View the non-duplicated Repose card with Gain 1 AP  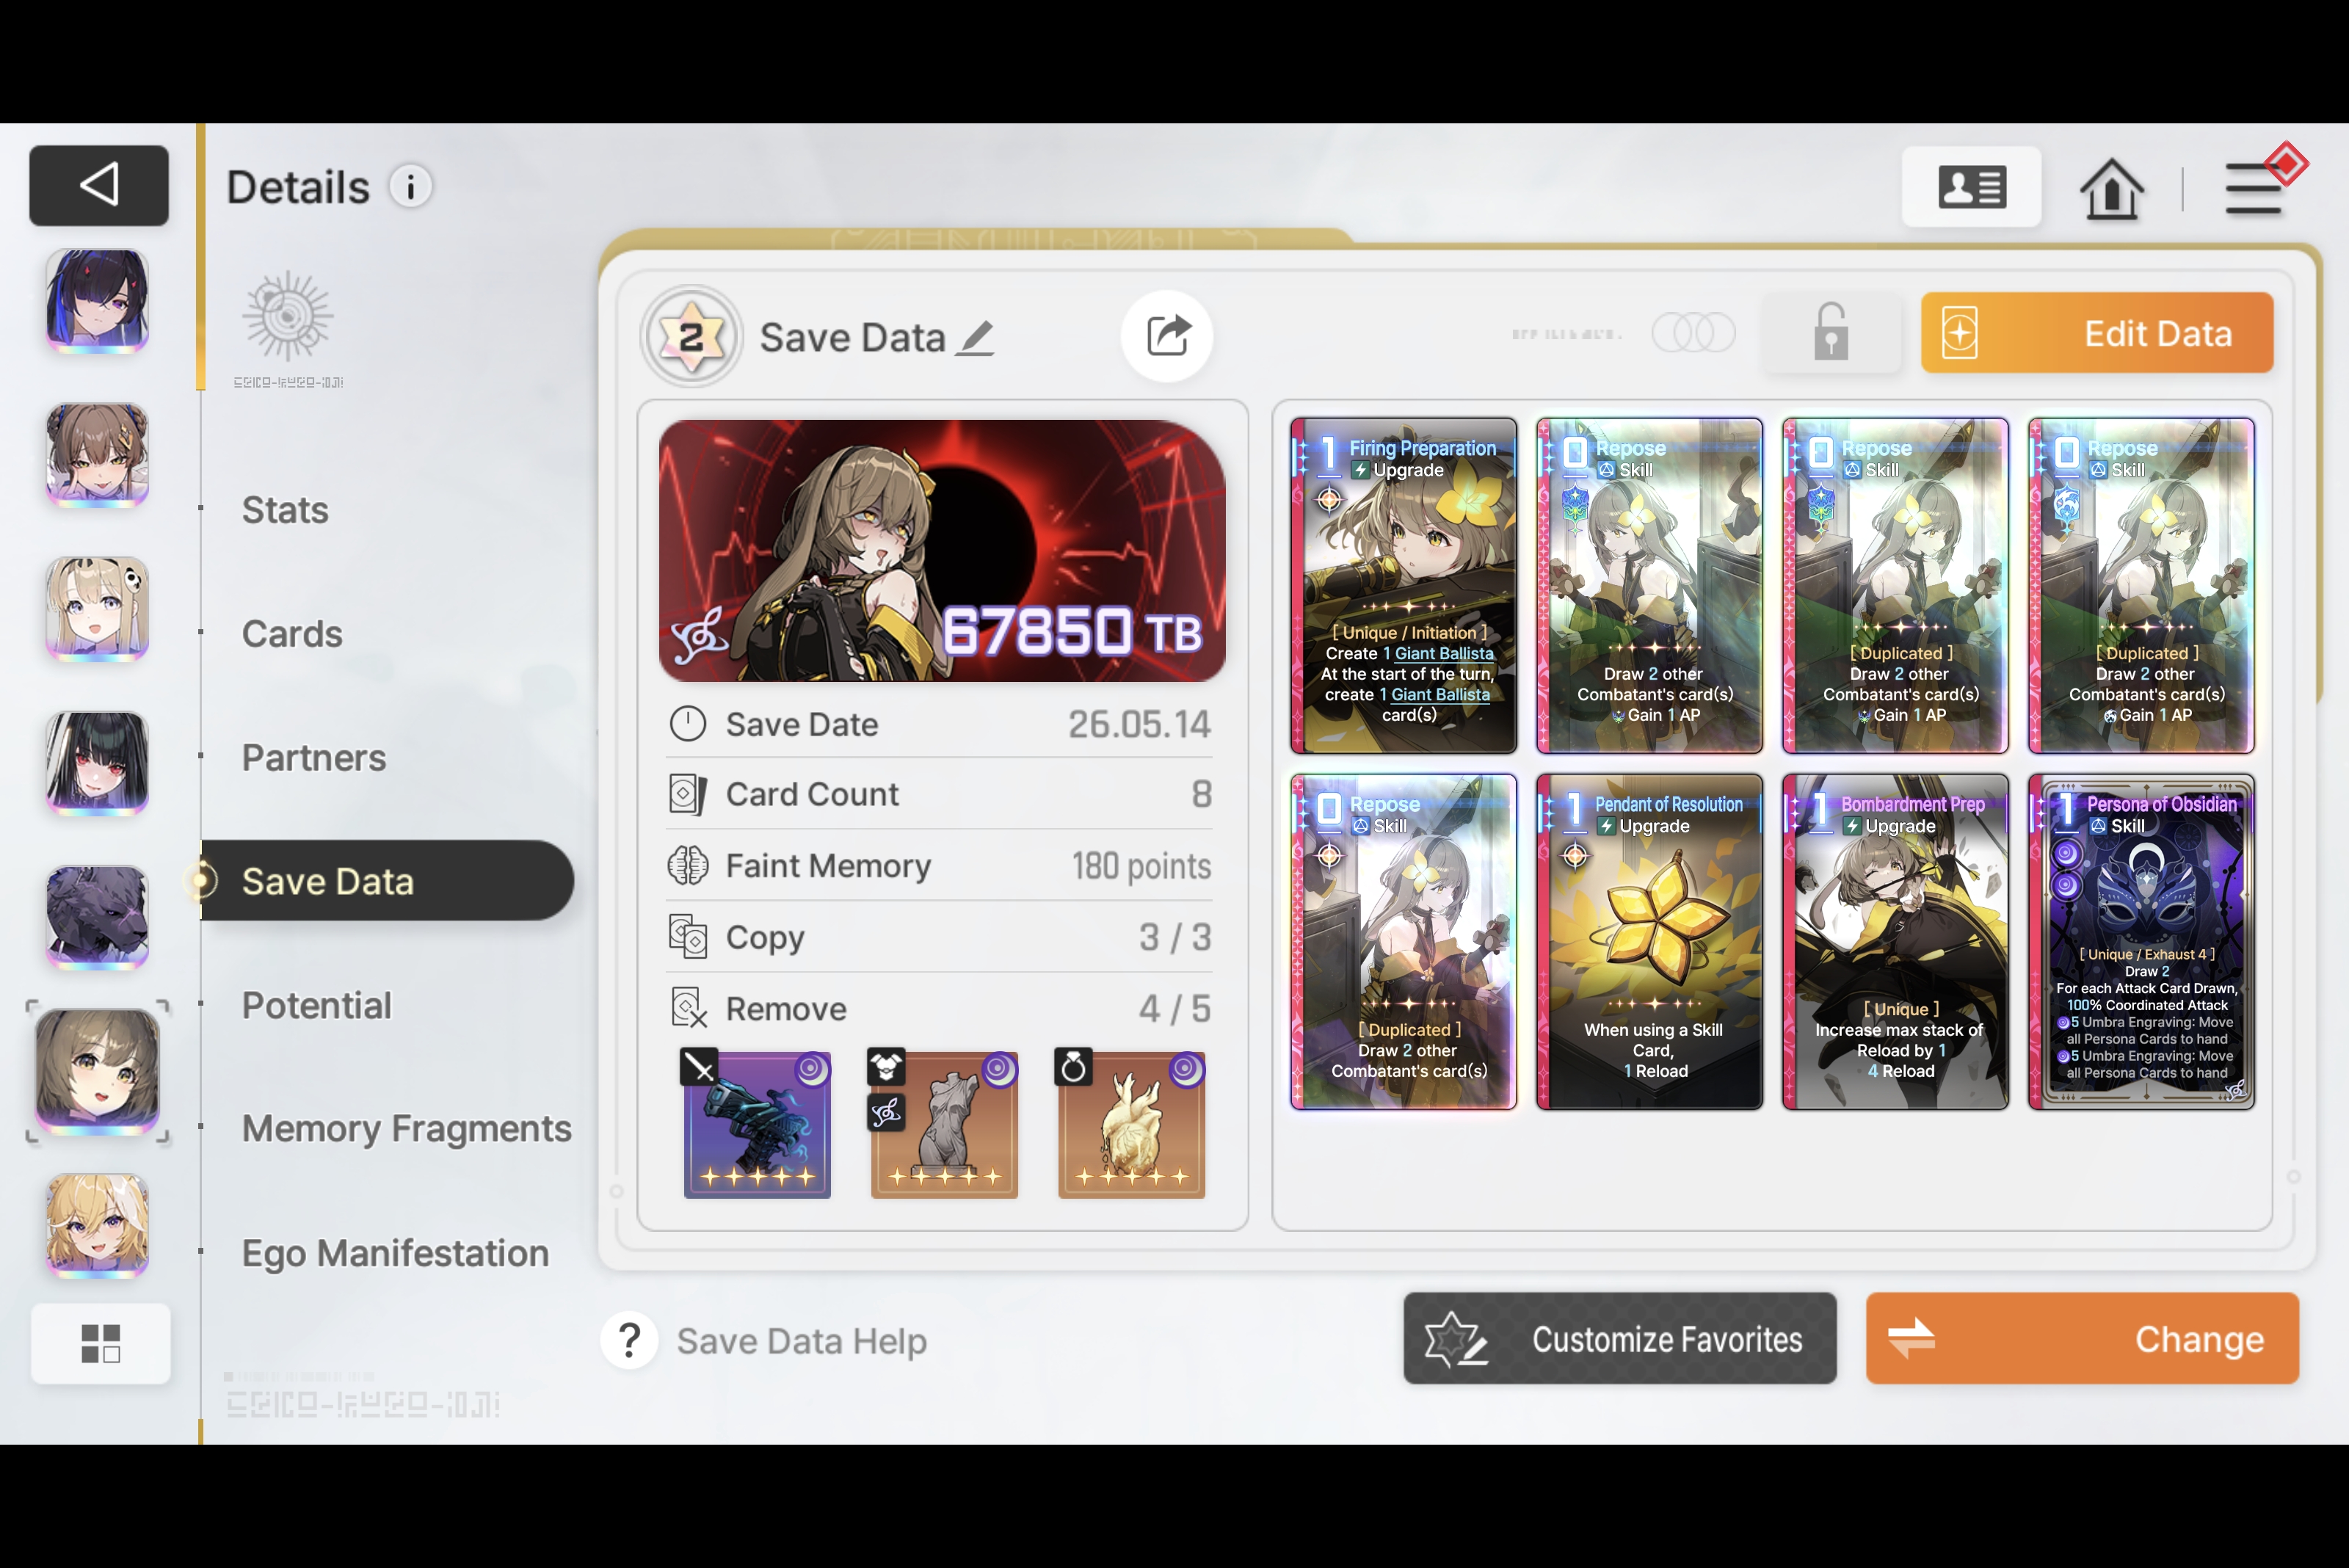(x=1649, y=585)
